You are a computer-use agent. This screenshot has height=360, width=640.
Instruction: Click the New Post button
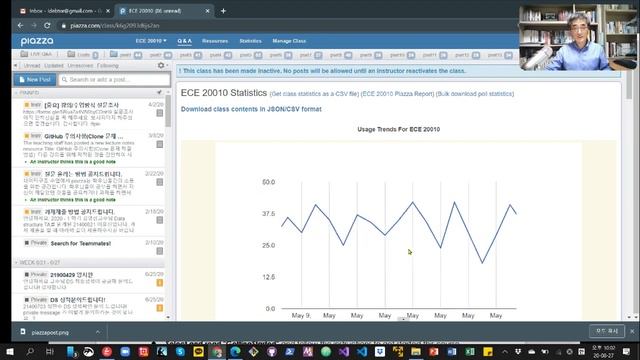(35, 80)
